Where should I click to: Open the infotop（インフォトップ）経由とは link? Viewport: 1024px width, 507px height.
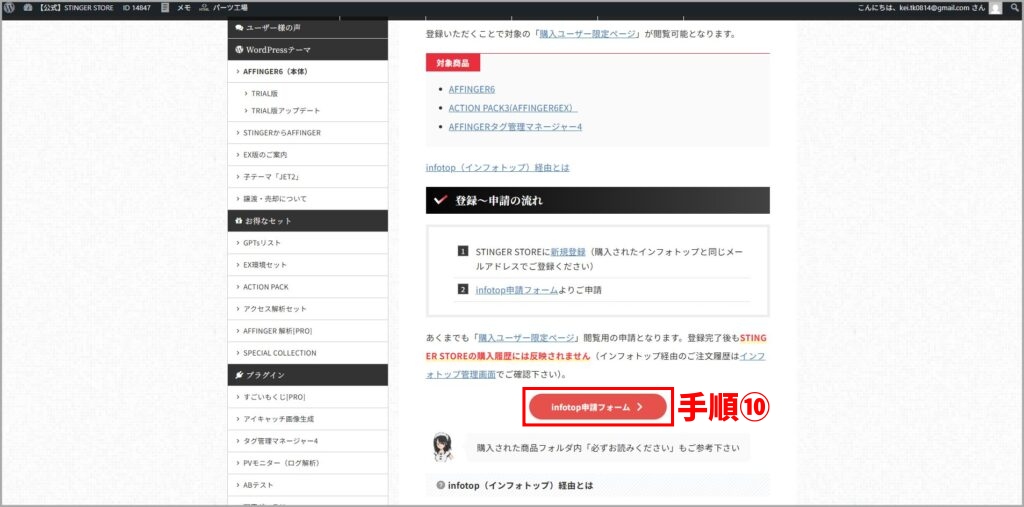click(497, 168)
